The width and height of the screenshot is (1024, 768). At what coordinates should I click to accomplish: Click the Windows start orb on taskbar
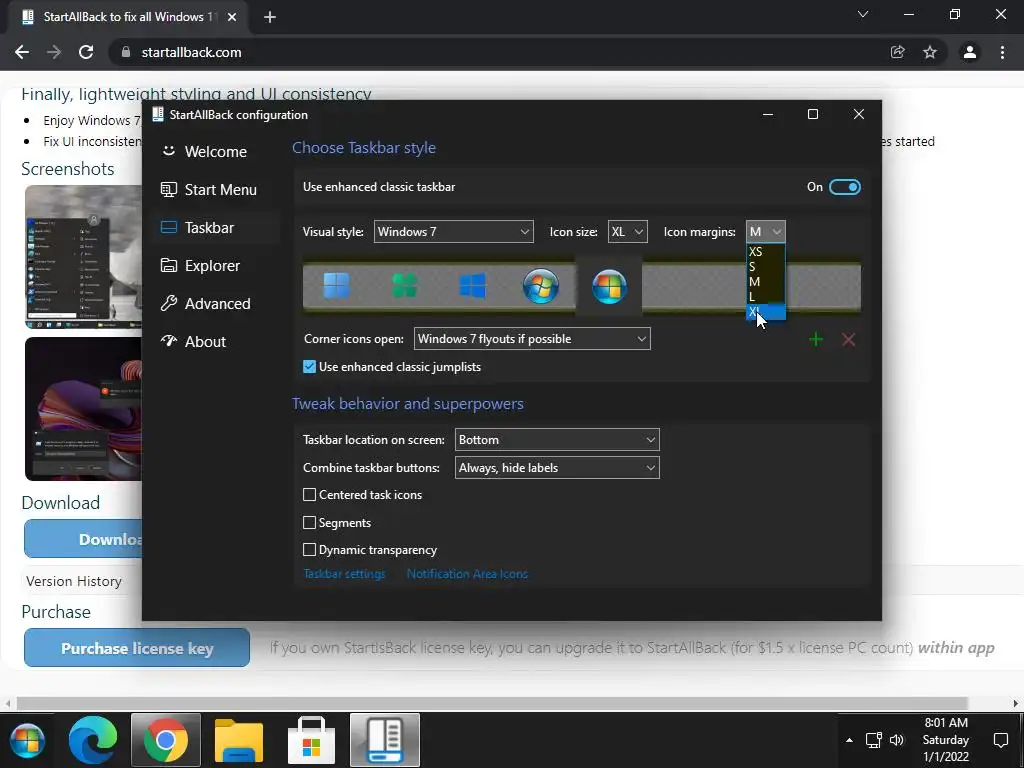pos(27,741)
